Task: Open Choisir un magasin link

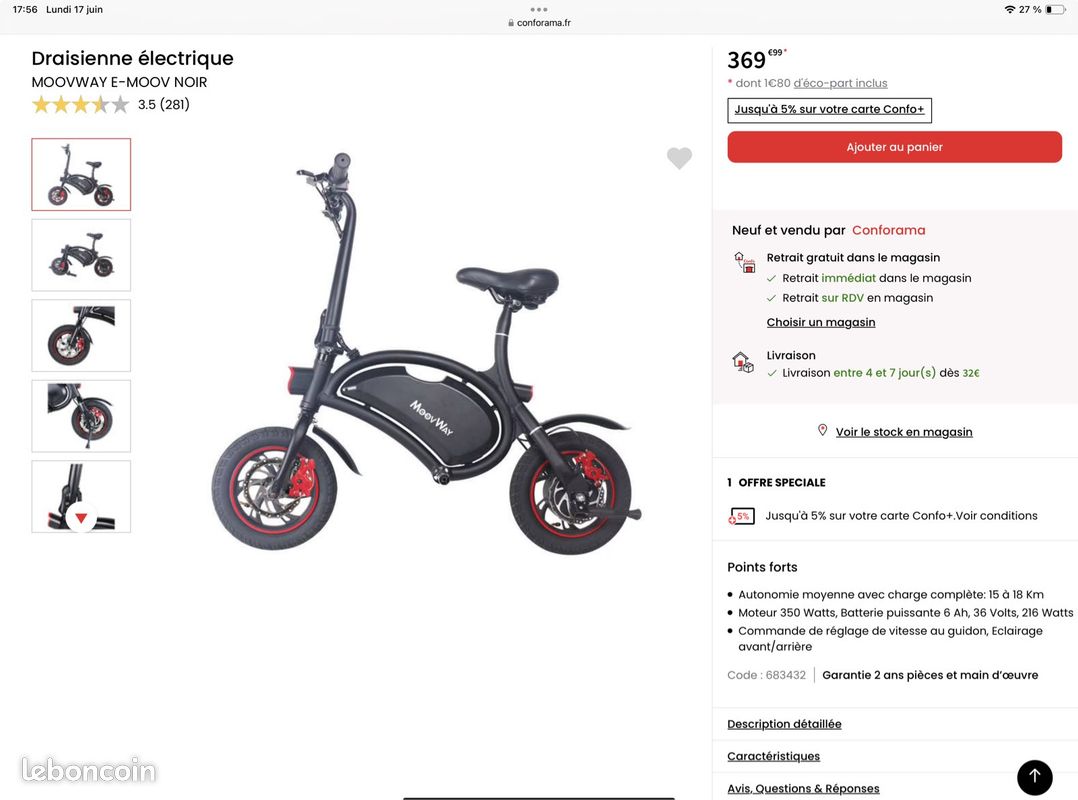Action: (x=821, y=322)
